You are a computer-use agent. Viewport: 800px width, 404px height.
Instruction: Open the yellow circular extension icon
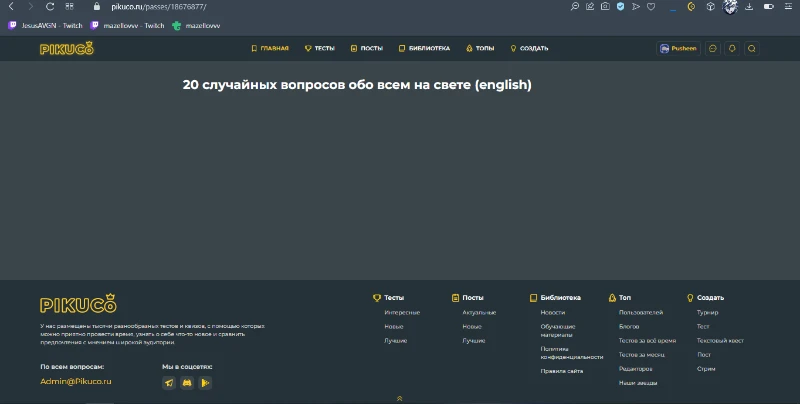tap(691, 7)
